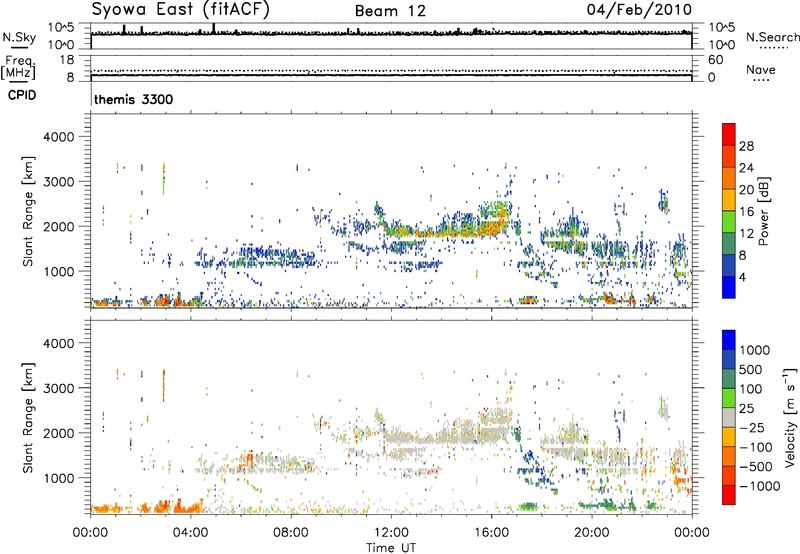This screenshot has width=800, height=554.
Task: Click the 'Power [dB]' colorbar label
Action: 765,210
